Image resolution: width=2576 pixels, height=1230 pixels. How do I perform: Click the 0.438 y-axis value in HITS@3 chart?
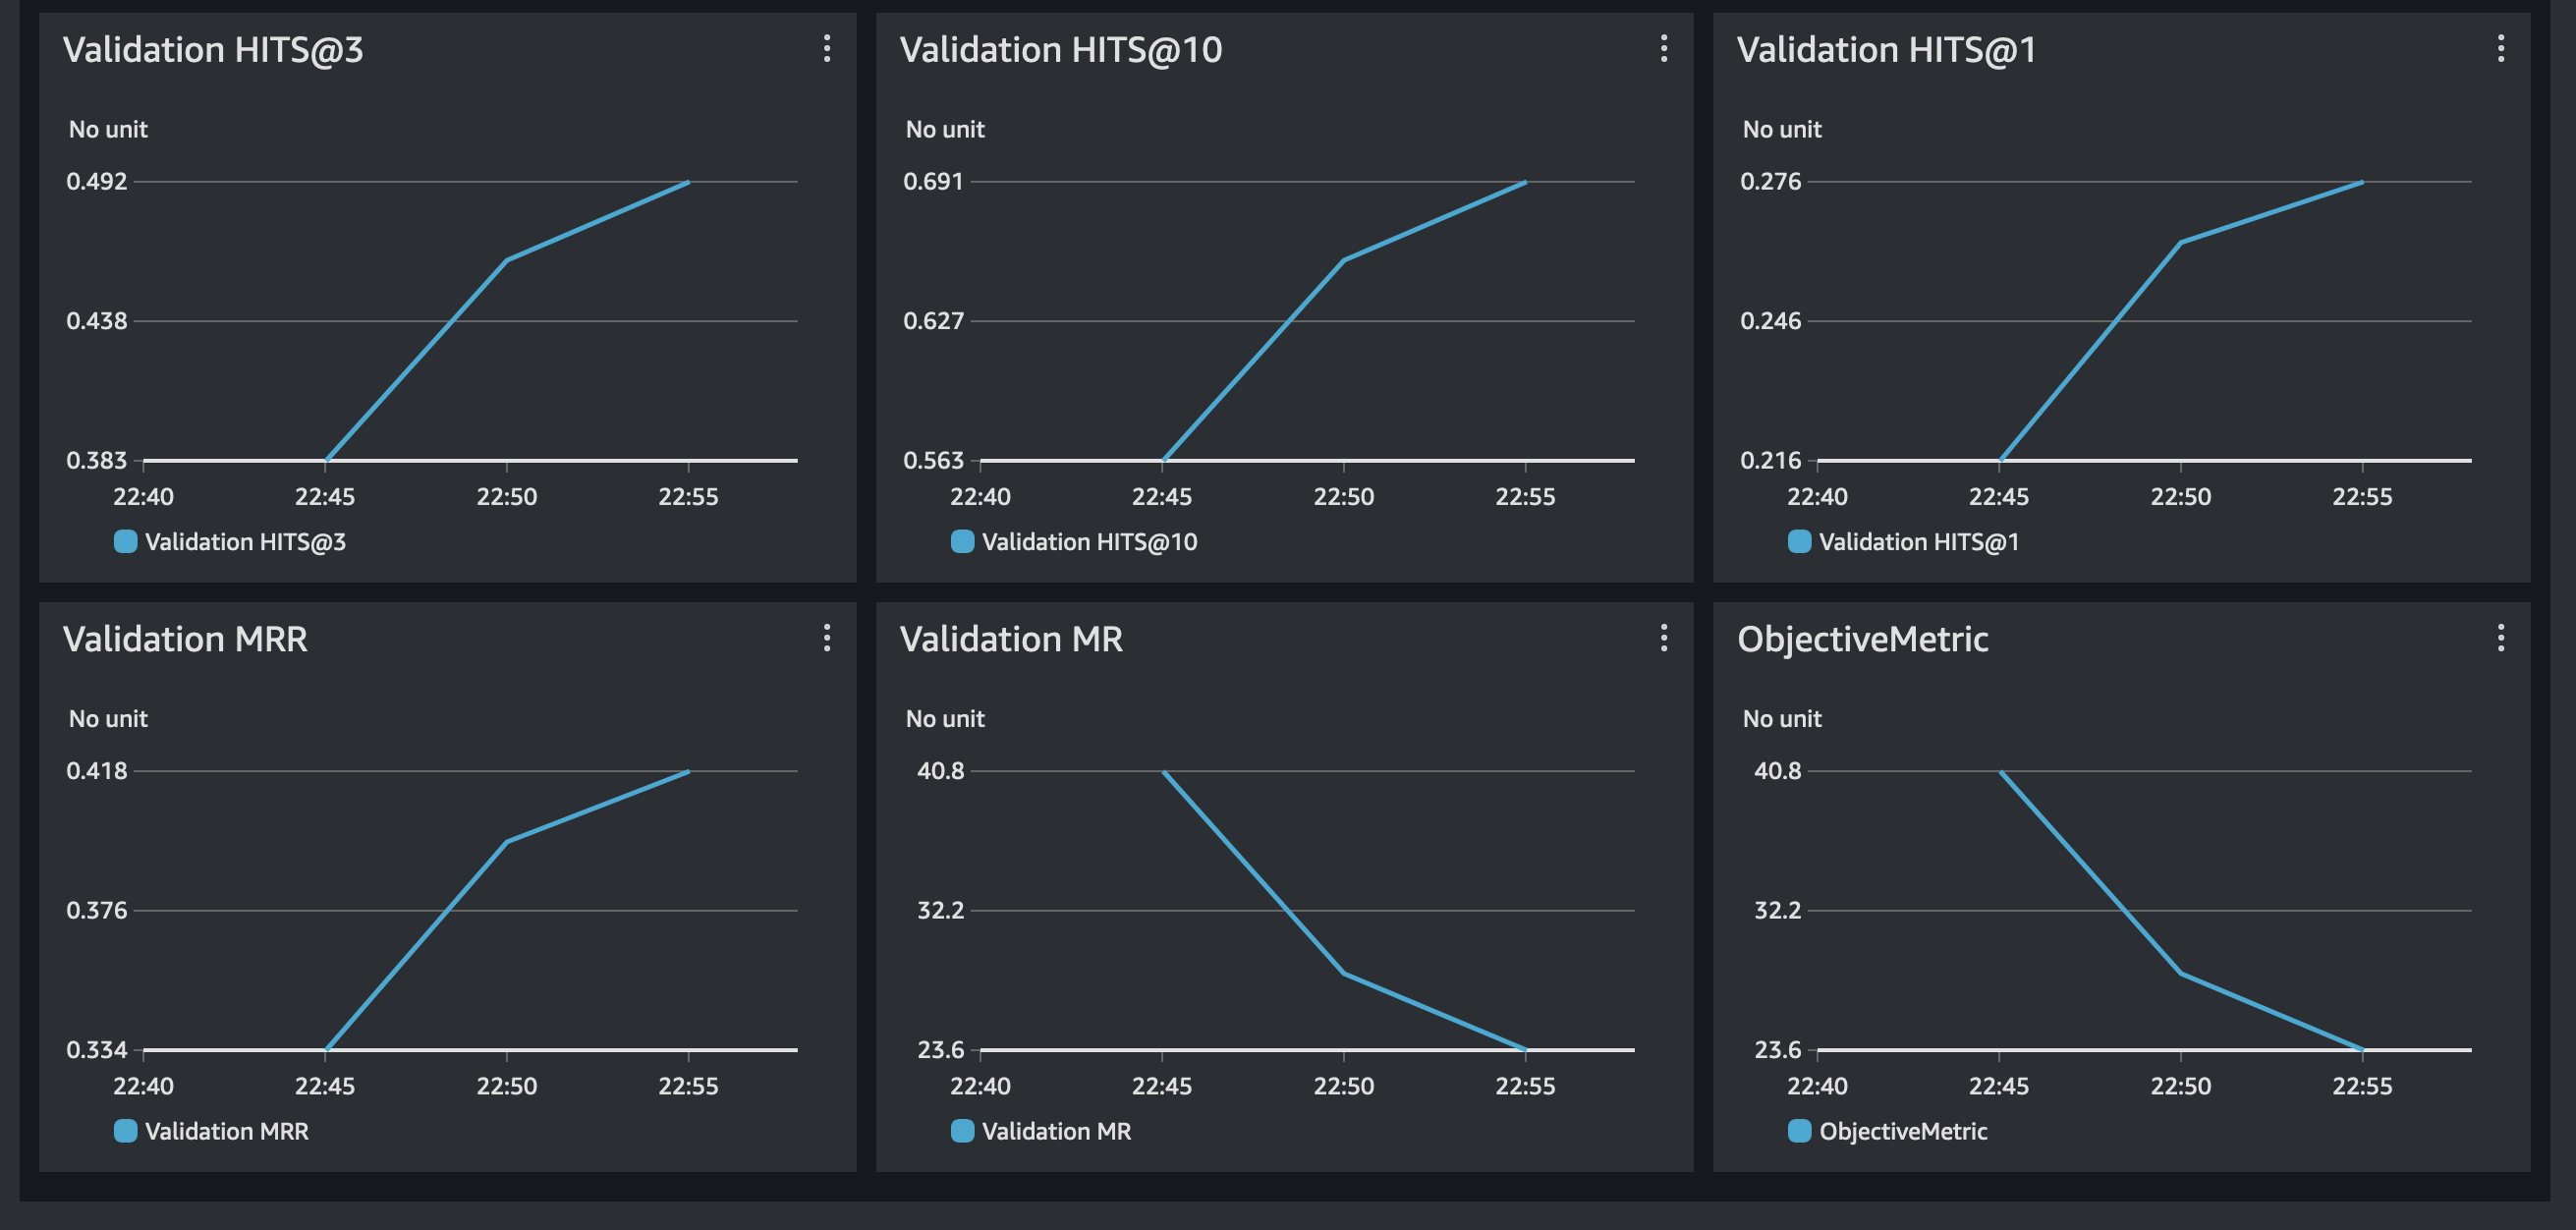tap(97, 321)
